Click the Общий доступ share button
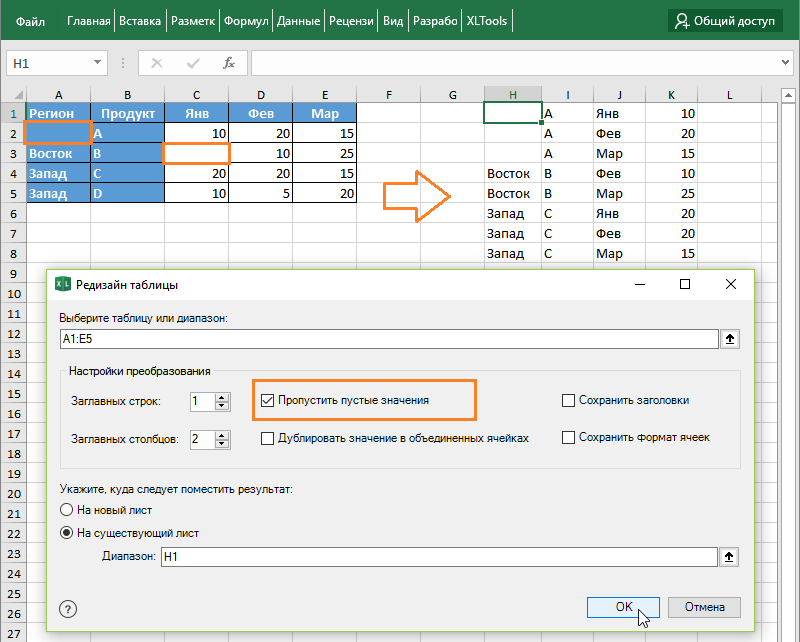Image resolution: width=800 pixels, height=642 pixels. point(725,20)
